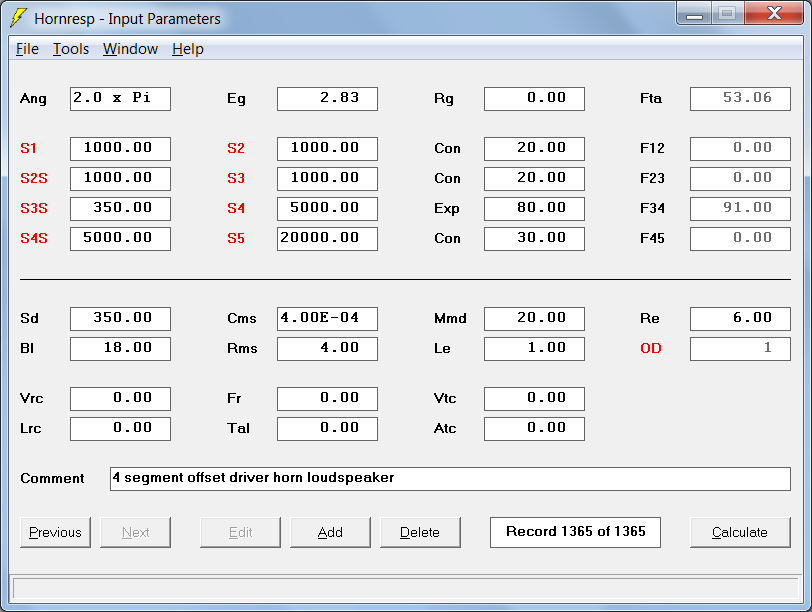
Task: Click the S4 field showing 5000.00
Action: point(327,209)
